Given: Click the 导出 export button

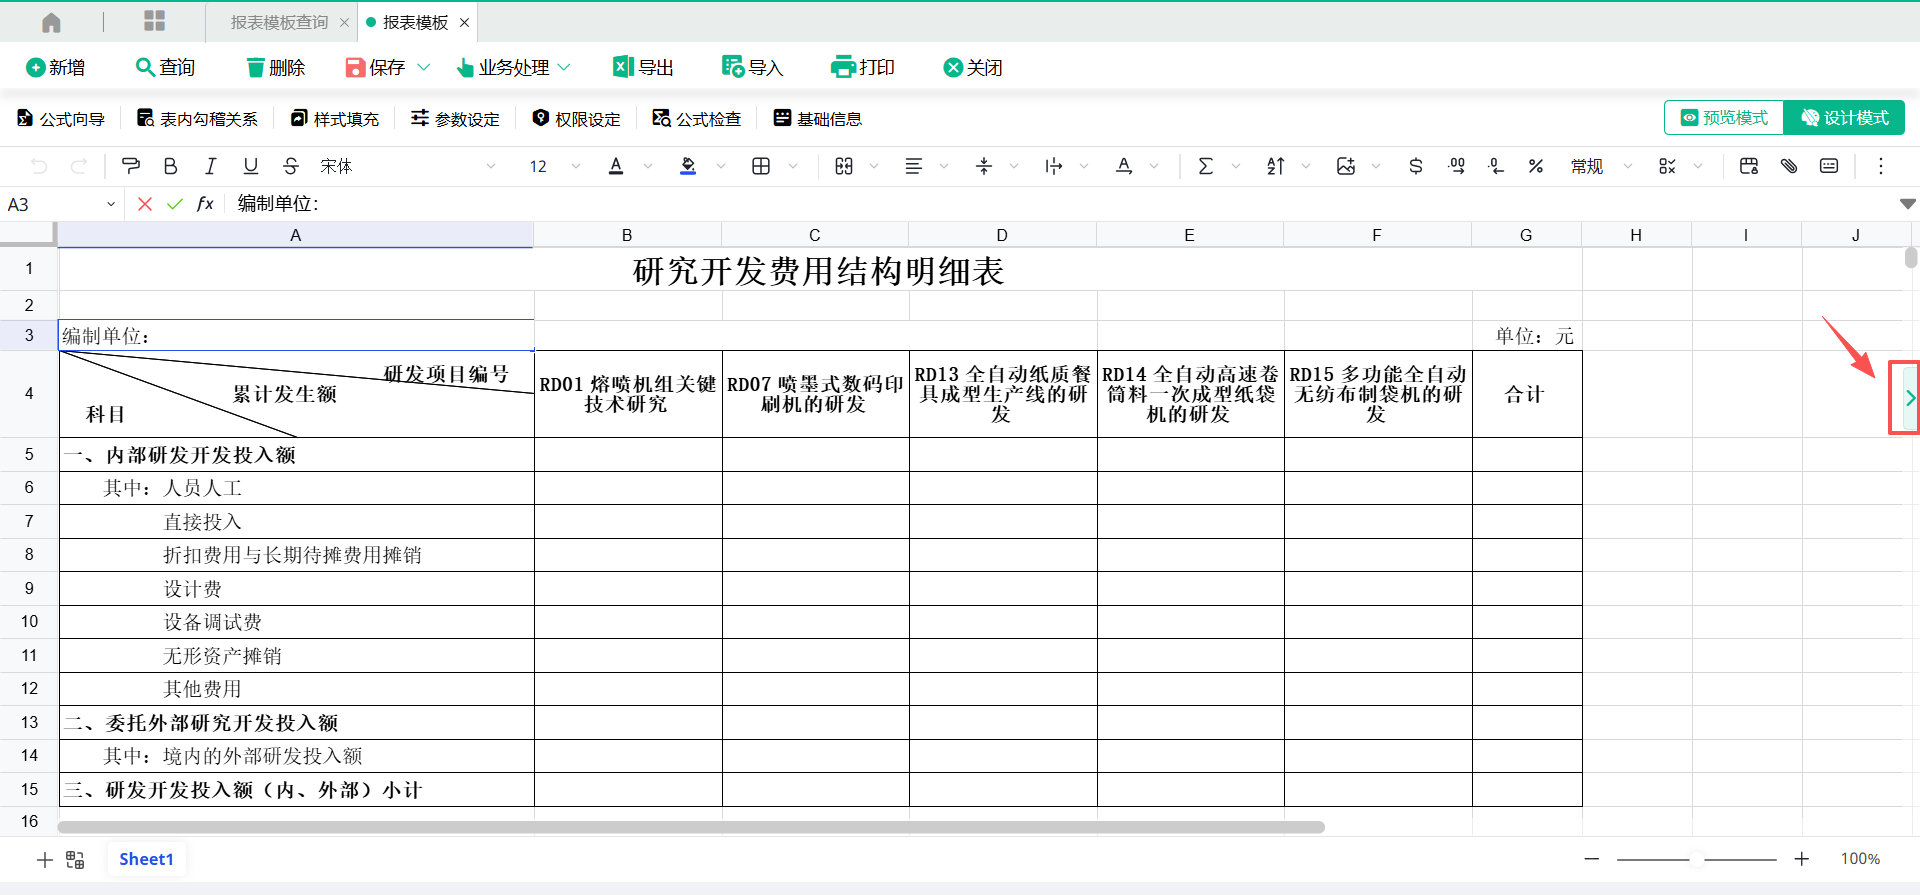Looking at the screenshot, I should [x=643, y=68].
